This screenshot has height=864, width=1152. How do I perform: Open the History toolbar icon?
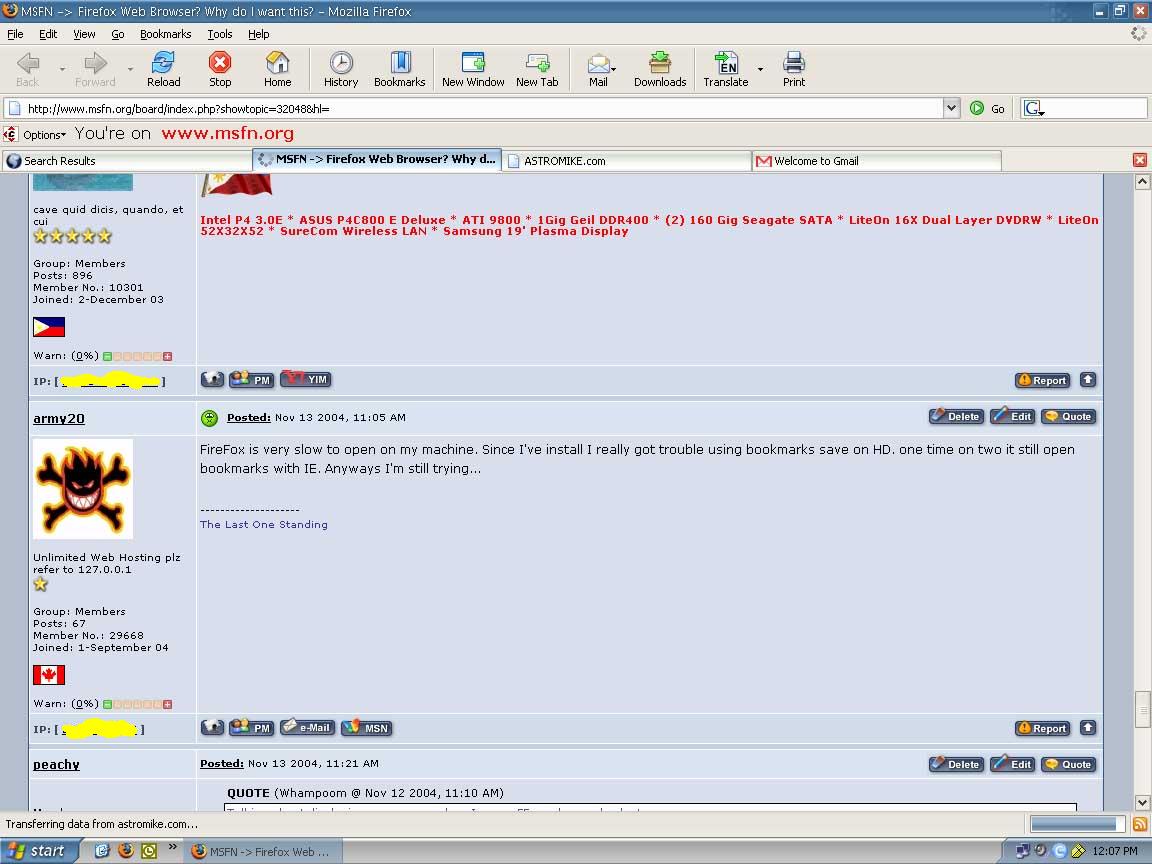point(341,70)
